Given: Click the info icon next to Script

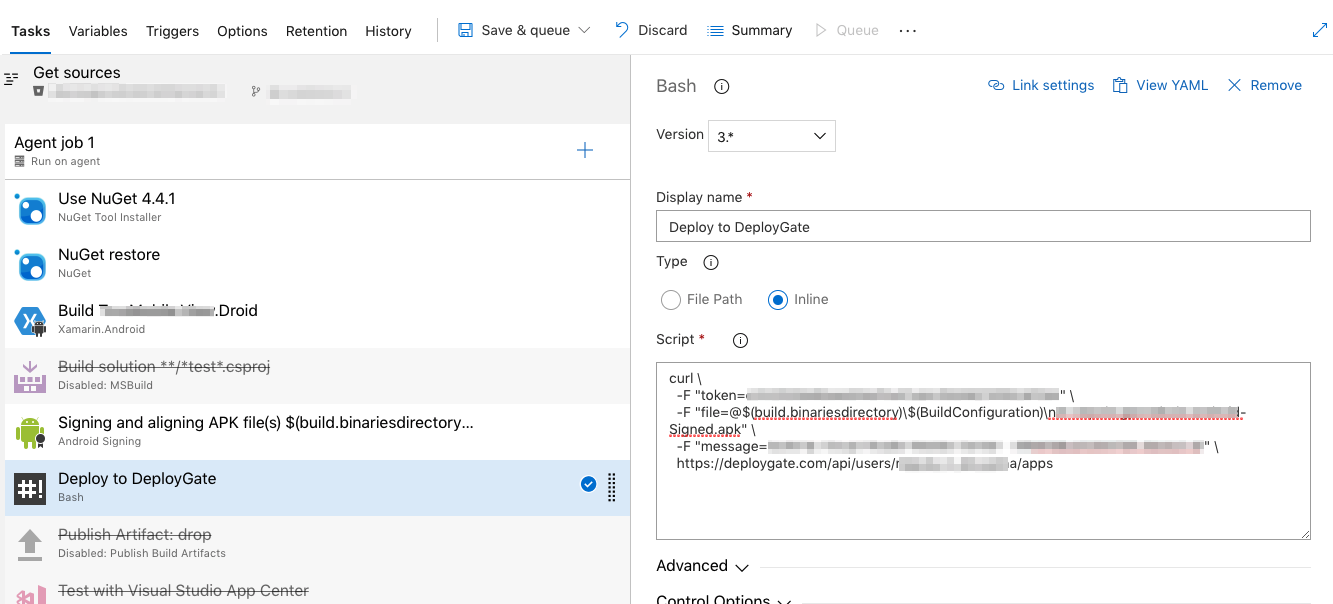Looking at the screenshot, I should tap(740, 341).
